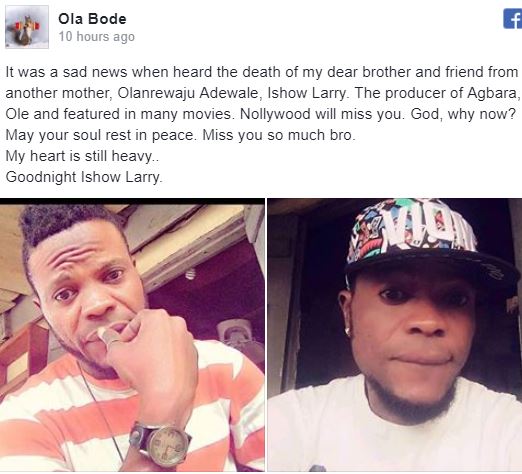Click the word 'Nollywood' in the post text
Viewport: 522px width, 474px height.
(275, 114)
